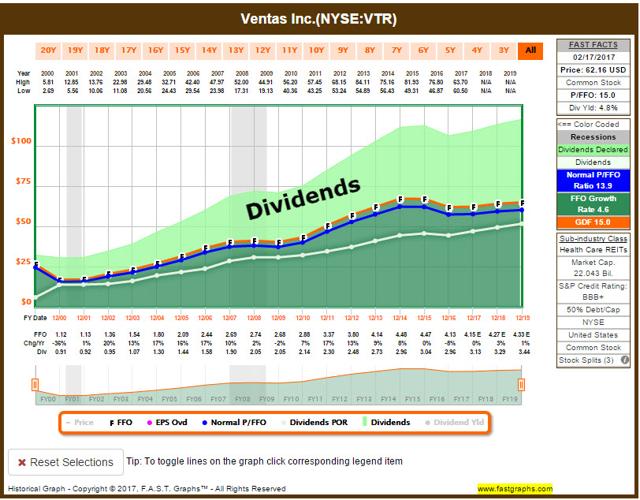
Task: Toggle the Dividend Yld legend item
Action: (455, 422)
